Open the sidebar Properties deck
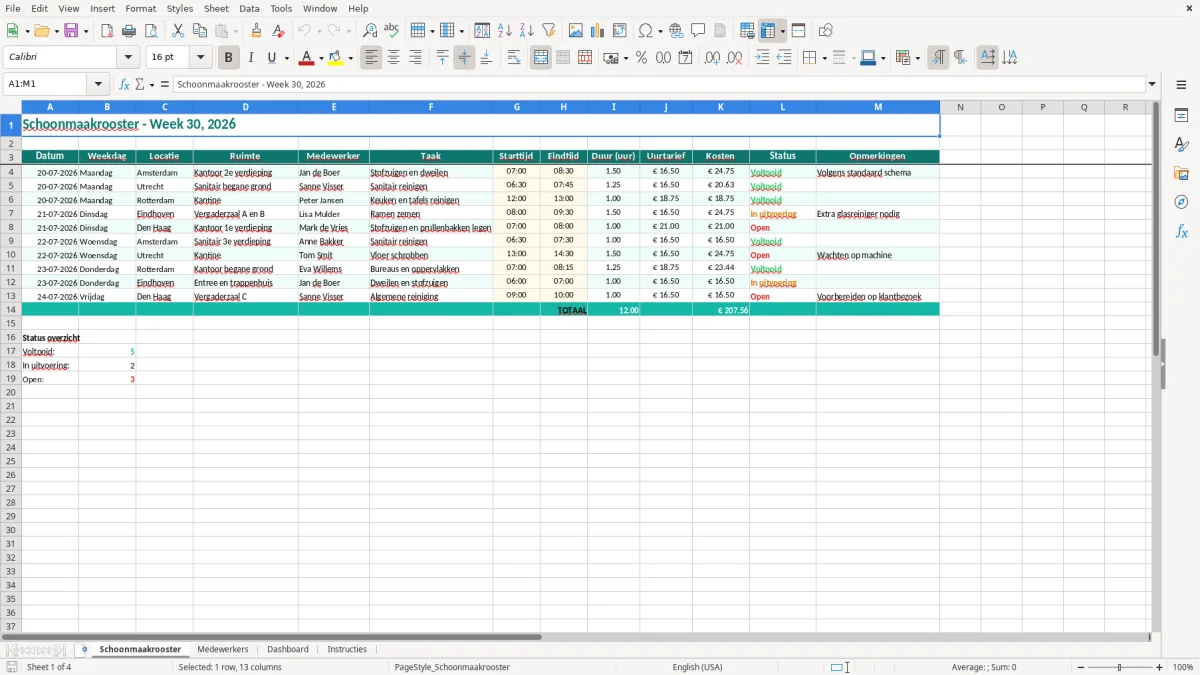Image resolution: width=1200 pixels, height=675 pixels. pos(1181,115)
